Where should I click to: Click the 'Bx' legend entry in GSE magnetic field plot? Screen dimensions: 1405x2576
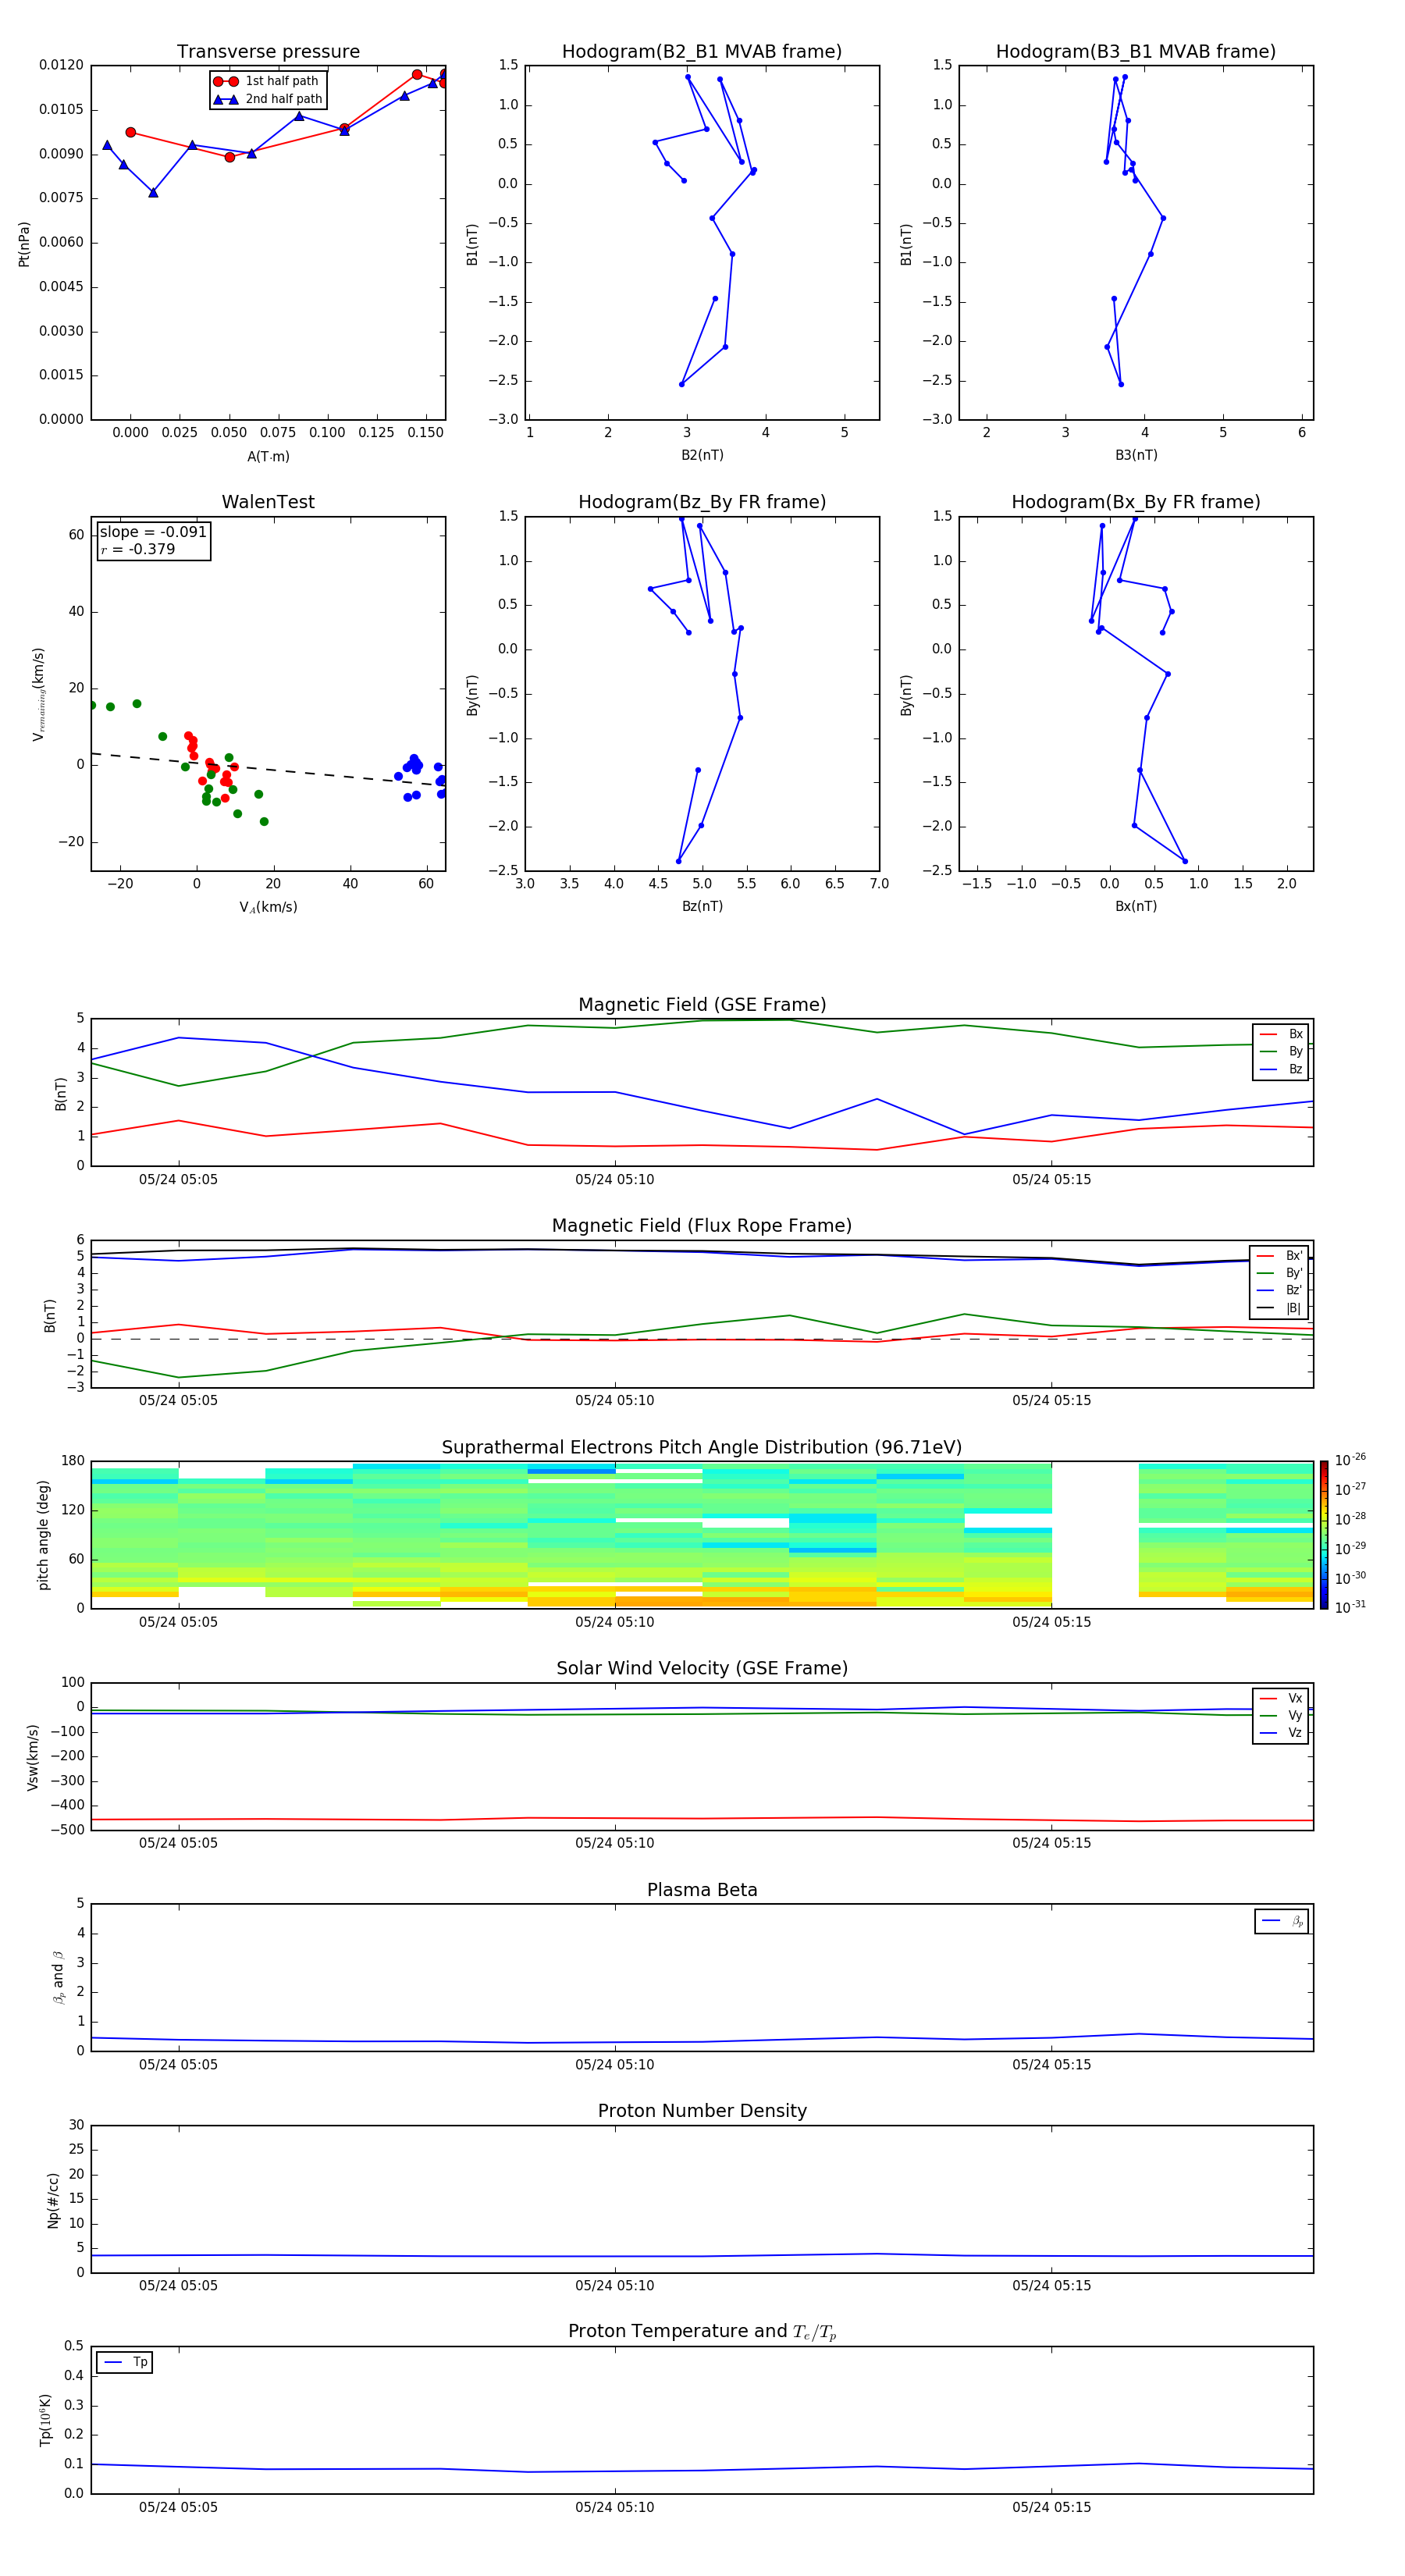1281,1034
